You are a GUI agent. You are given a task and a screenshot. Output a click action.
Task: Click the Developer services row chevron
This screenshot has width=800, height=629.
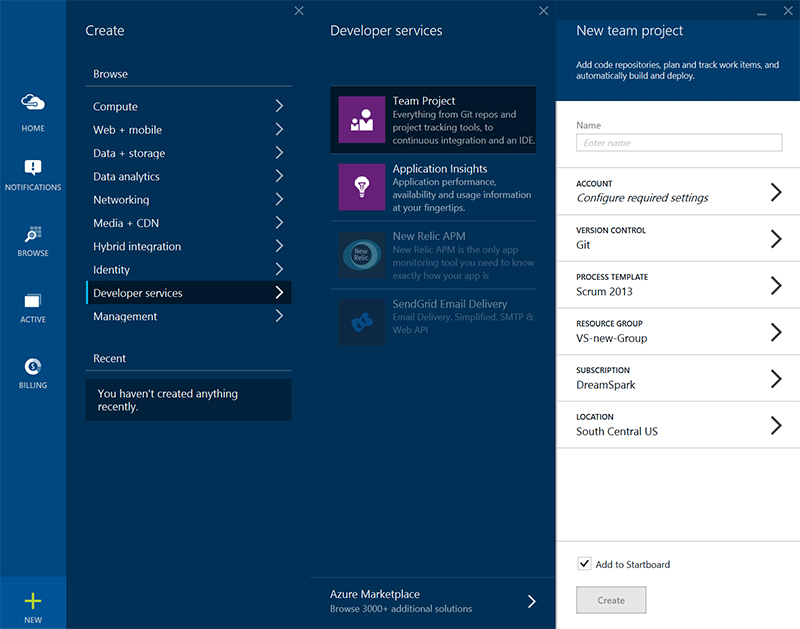[x=279, y=292]
